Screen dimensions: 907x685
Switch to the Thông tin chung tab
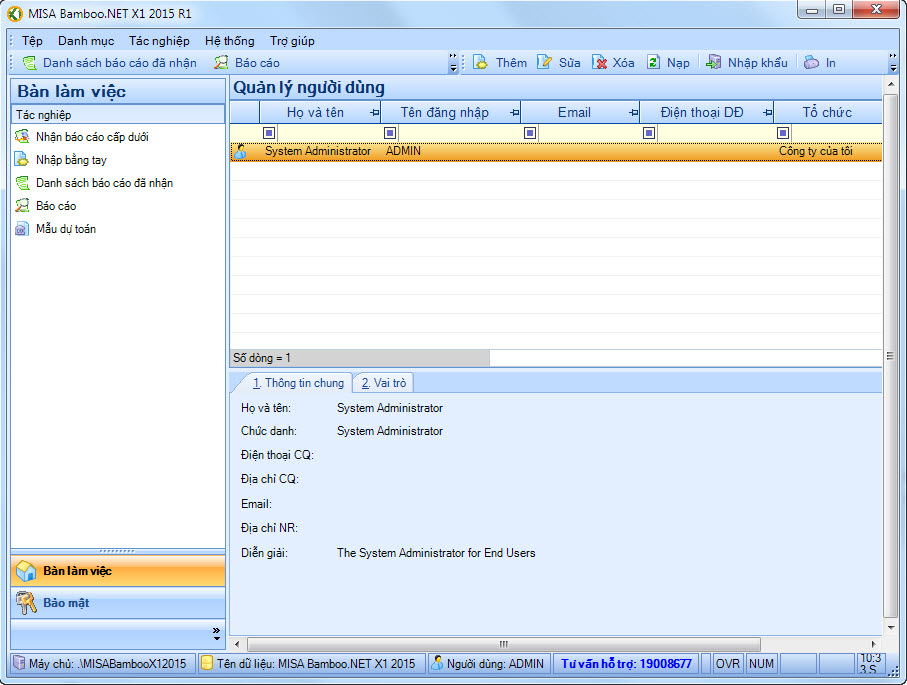pos(298,383)
